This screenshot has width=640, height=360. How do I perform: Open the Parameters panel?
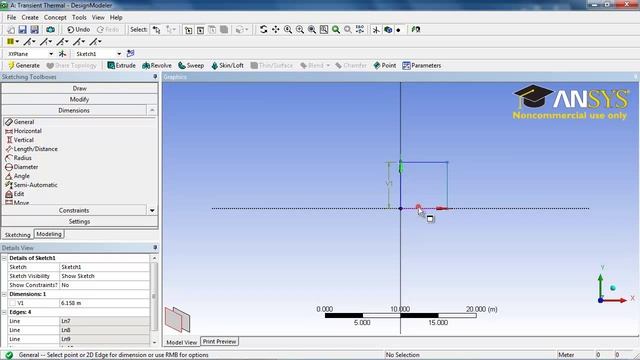point(422,65)
